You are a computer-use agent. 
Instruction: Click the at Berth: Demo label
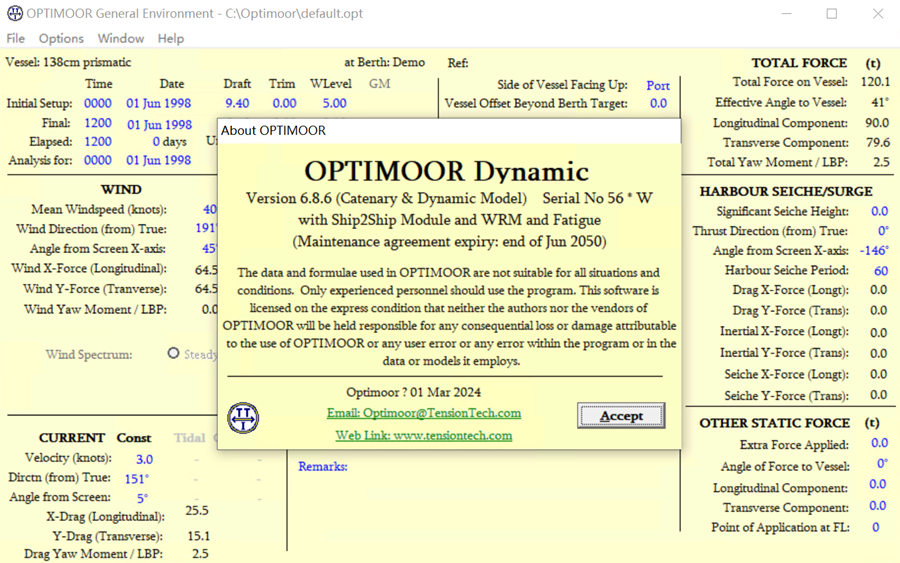pos(385,62)
